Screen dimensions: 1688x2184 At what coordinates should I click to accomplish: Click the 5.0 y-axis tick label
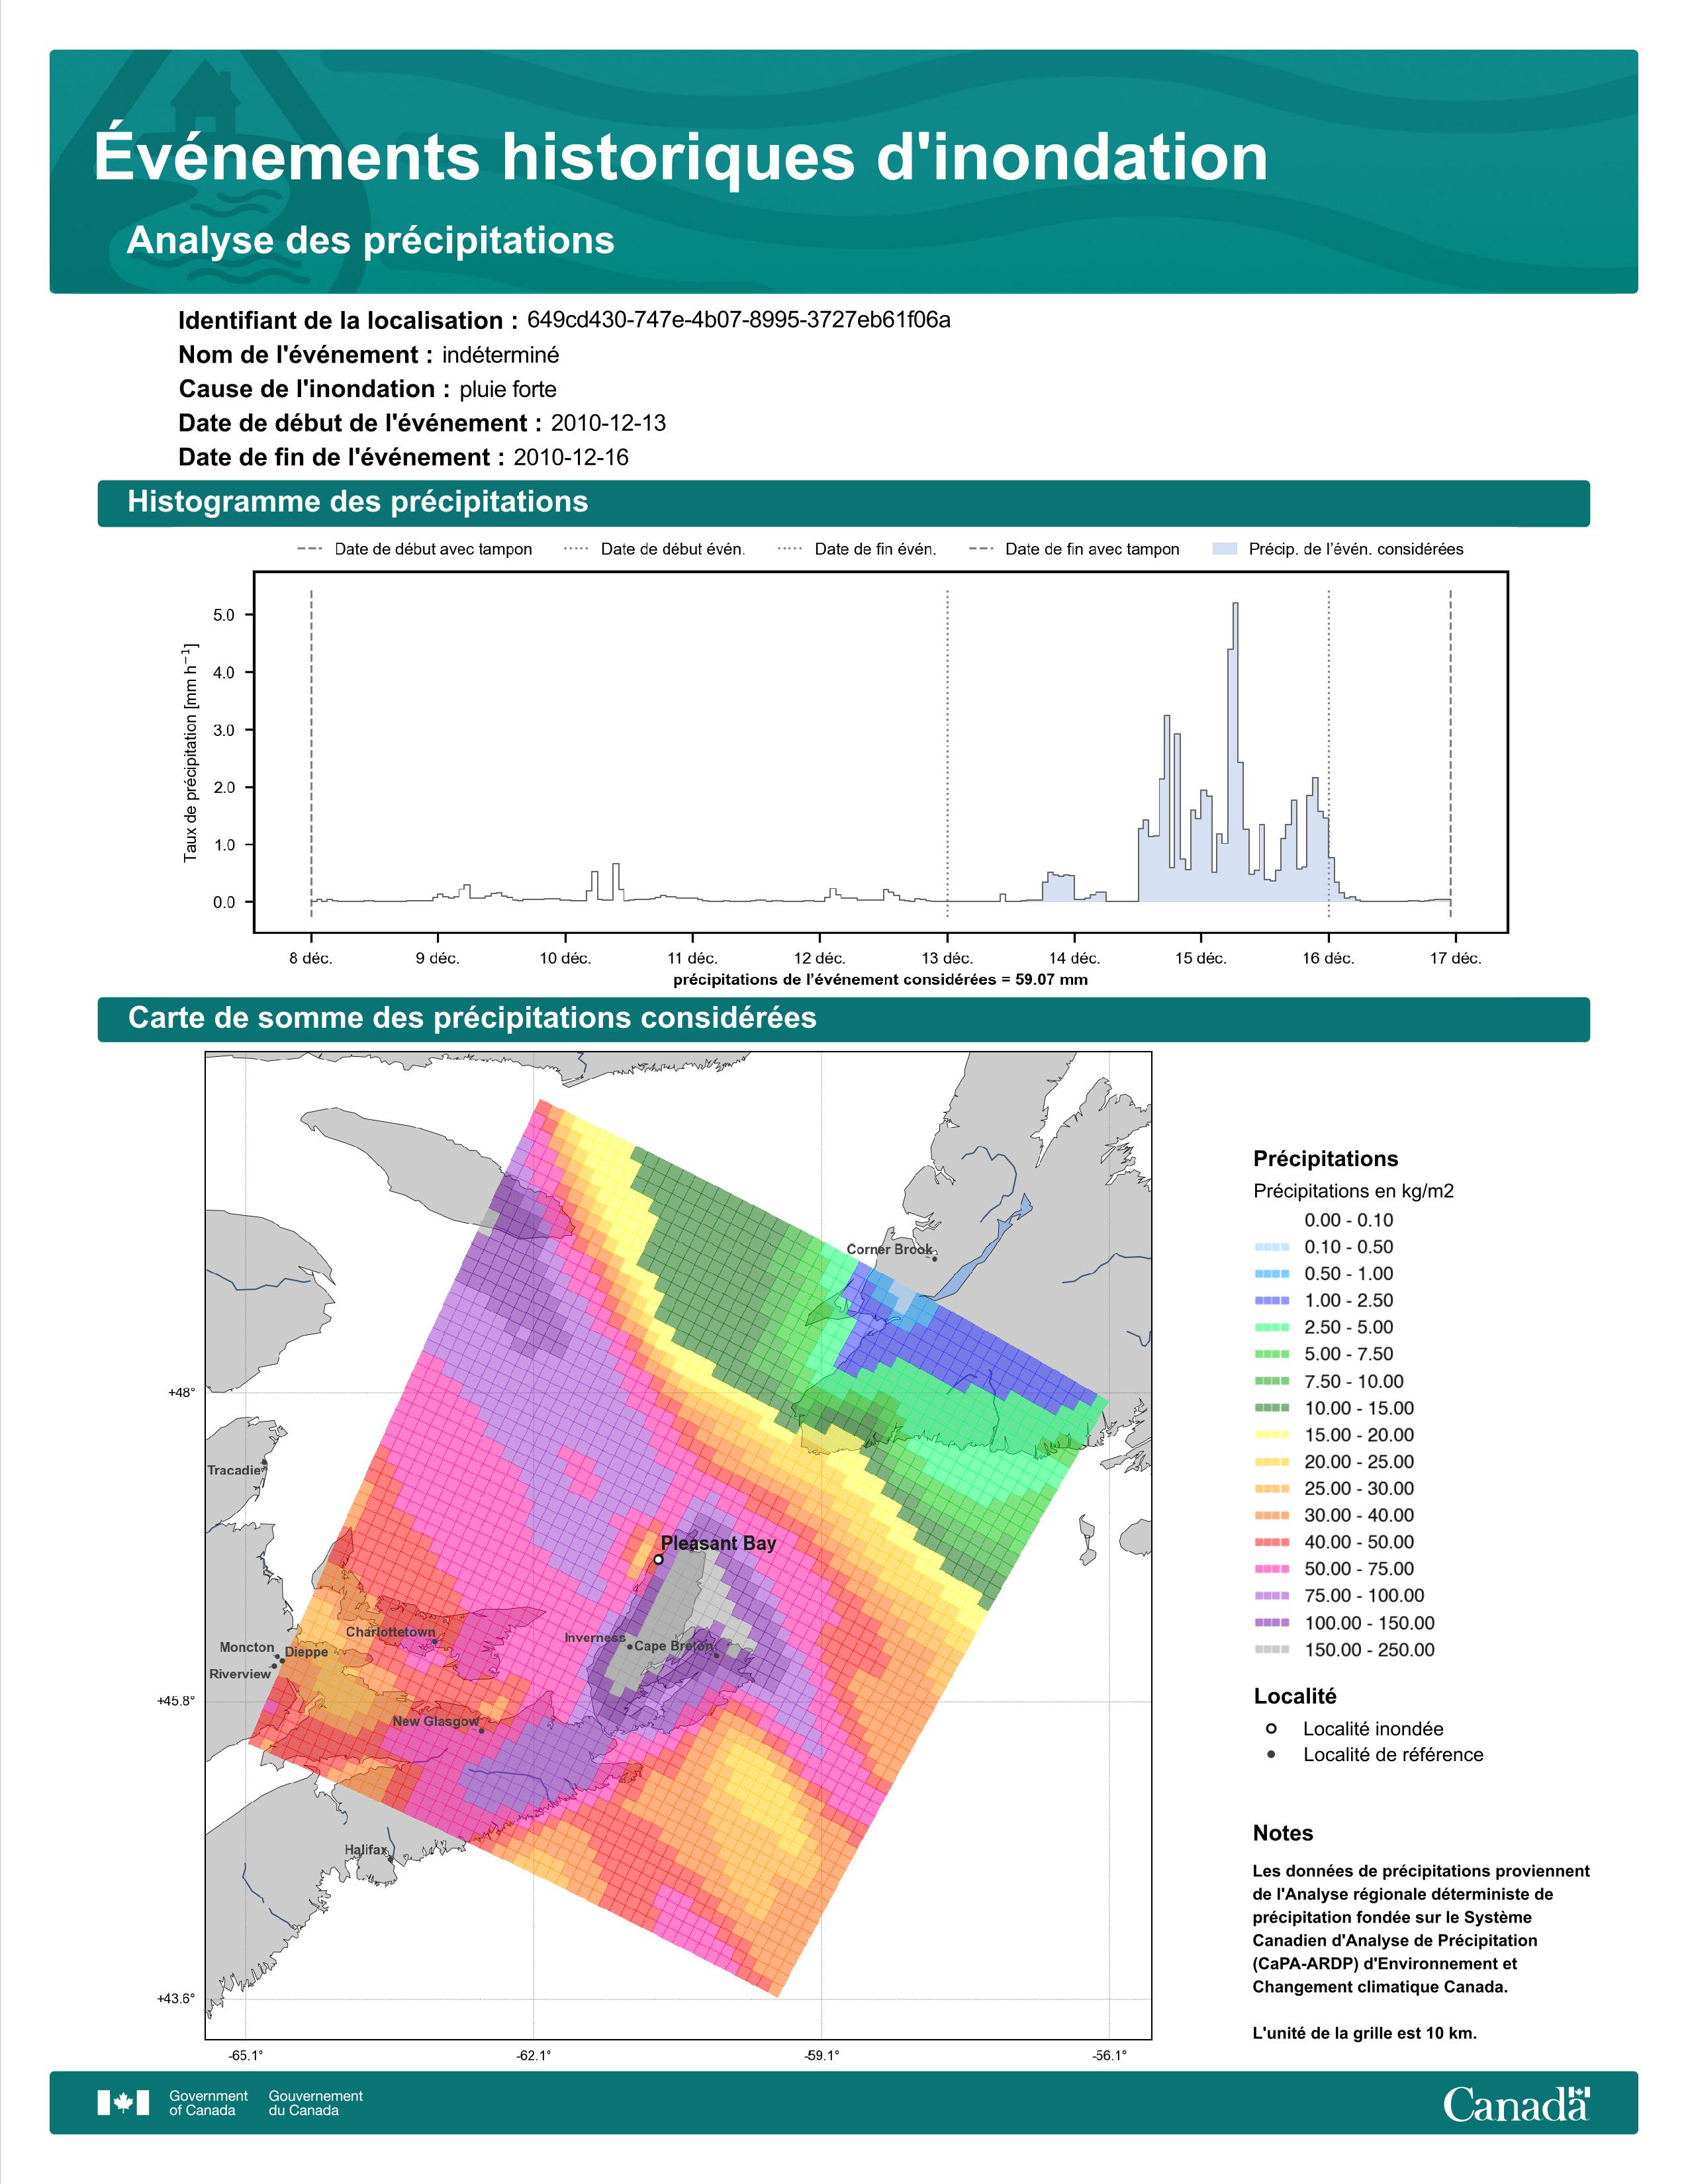tap(224, 615)
